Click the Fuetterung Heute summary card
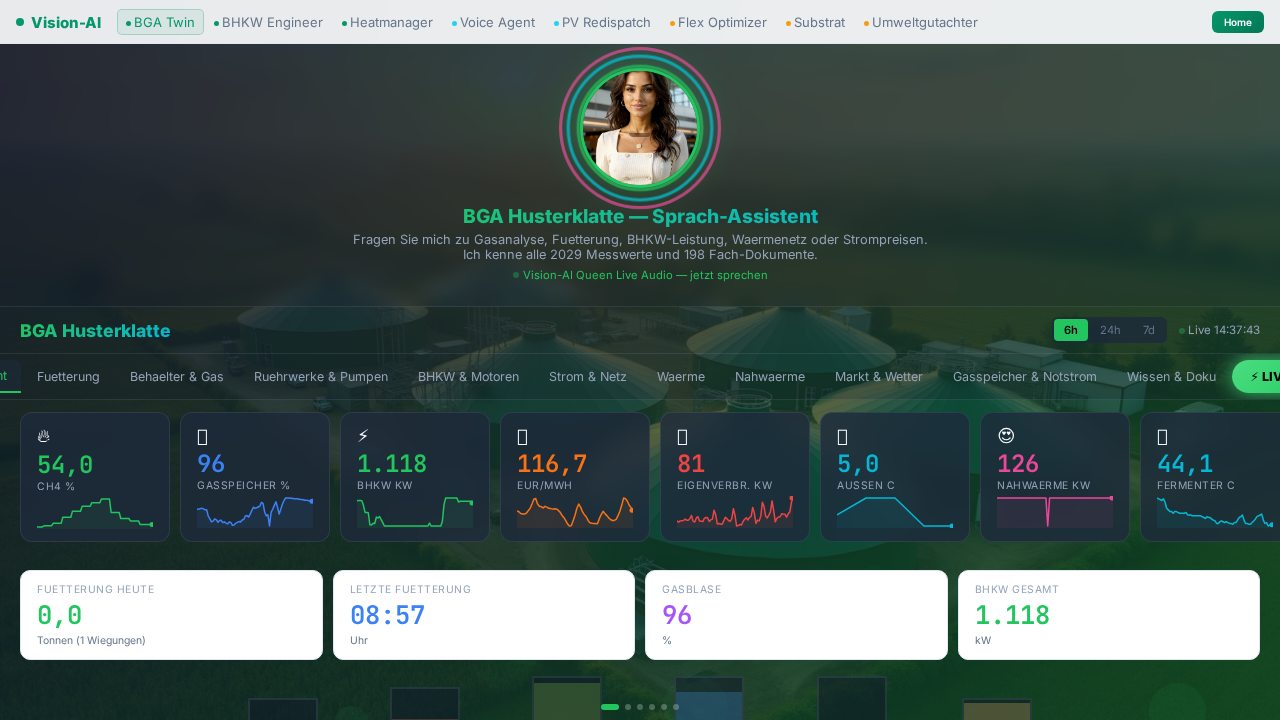 tap(171, 615)
